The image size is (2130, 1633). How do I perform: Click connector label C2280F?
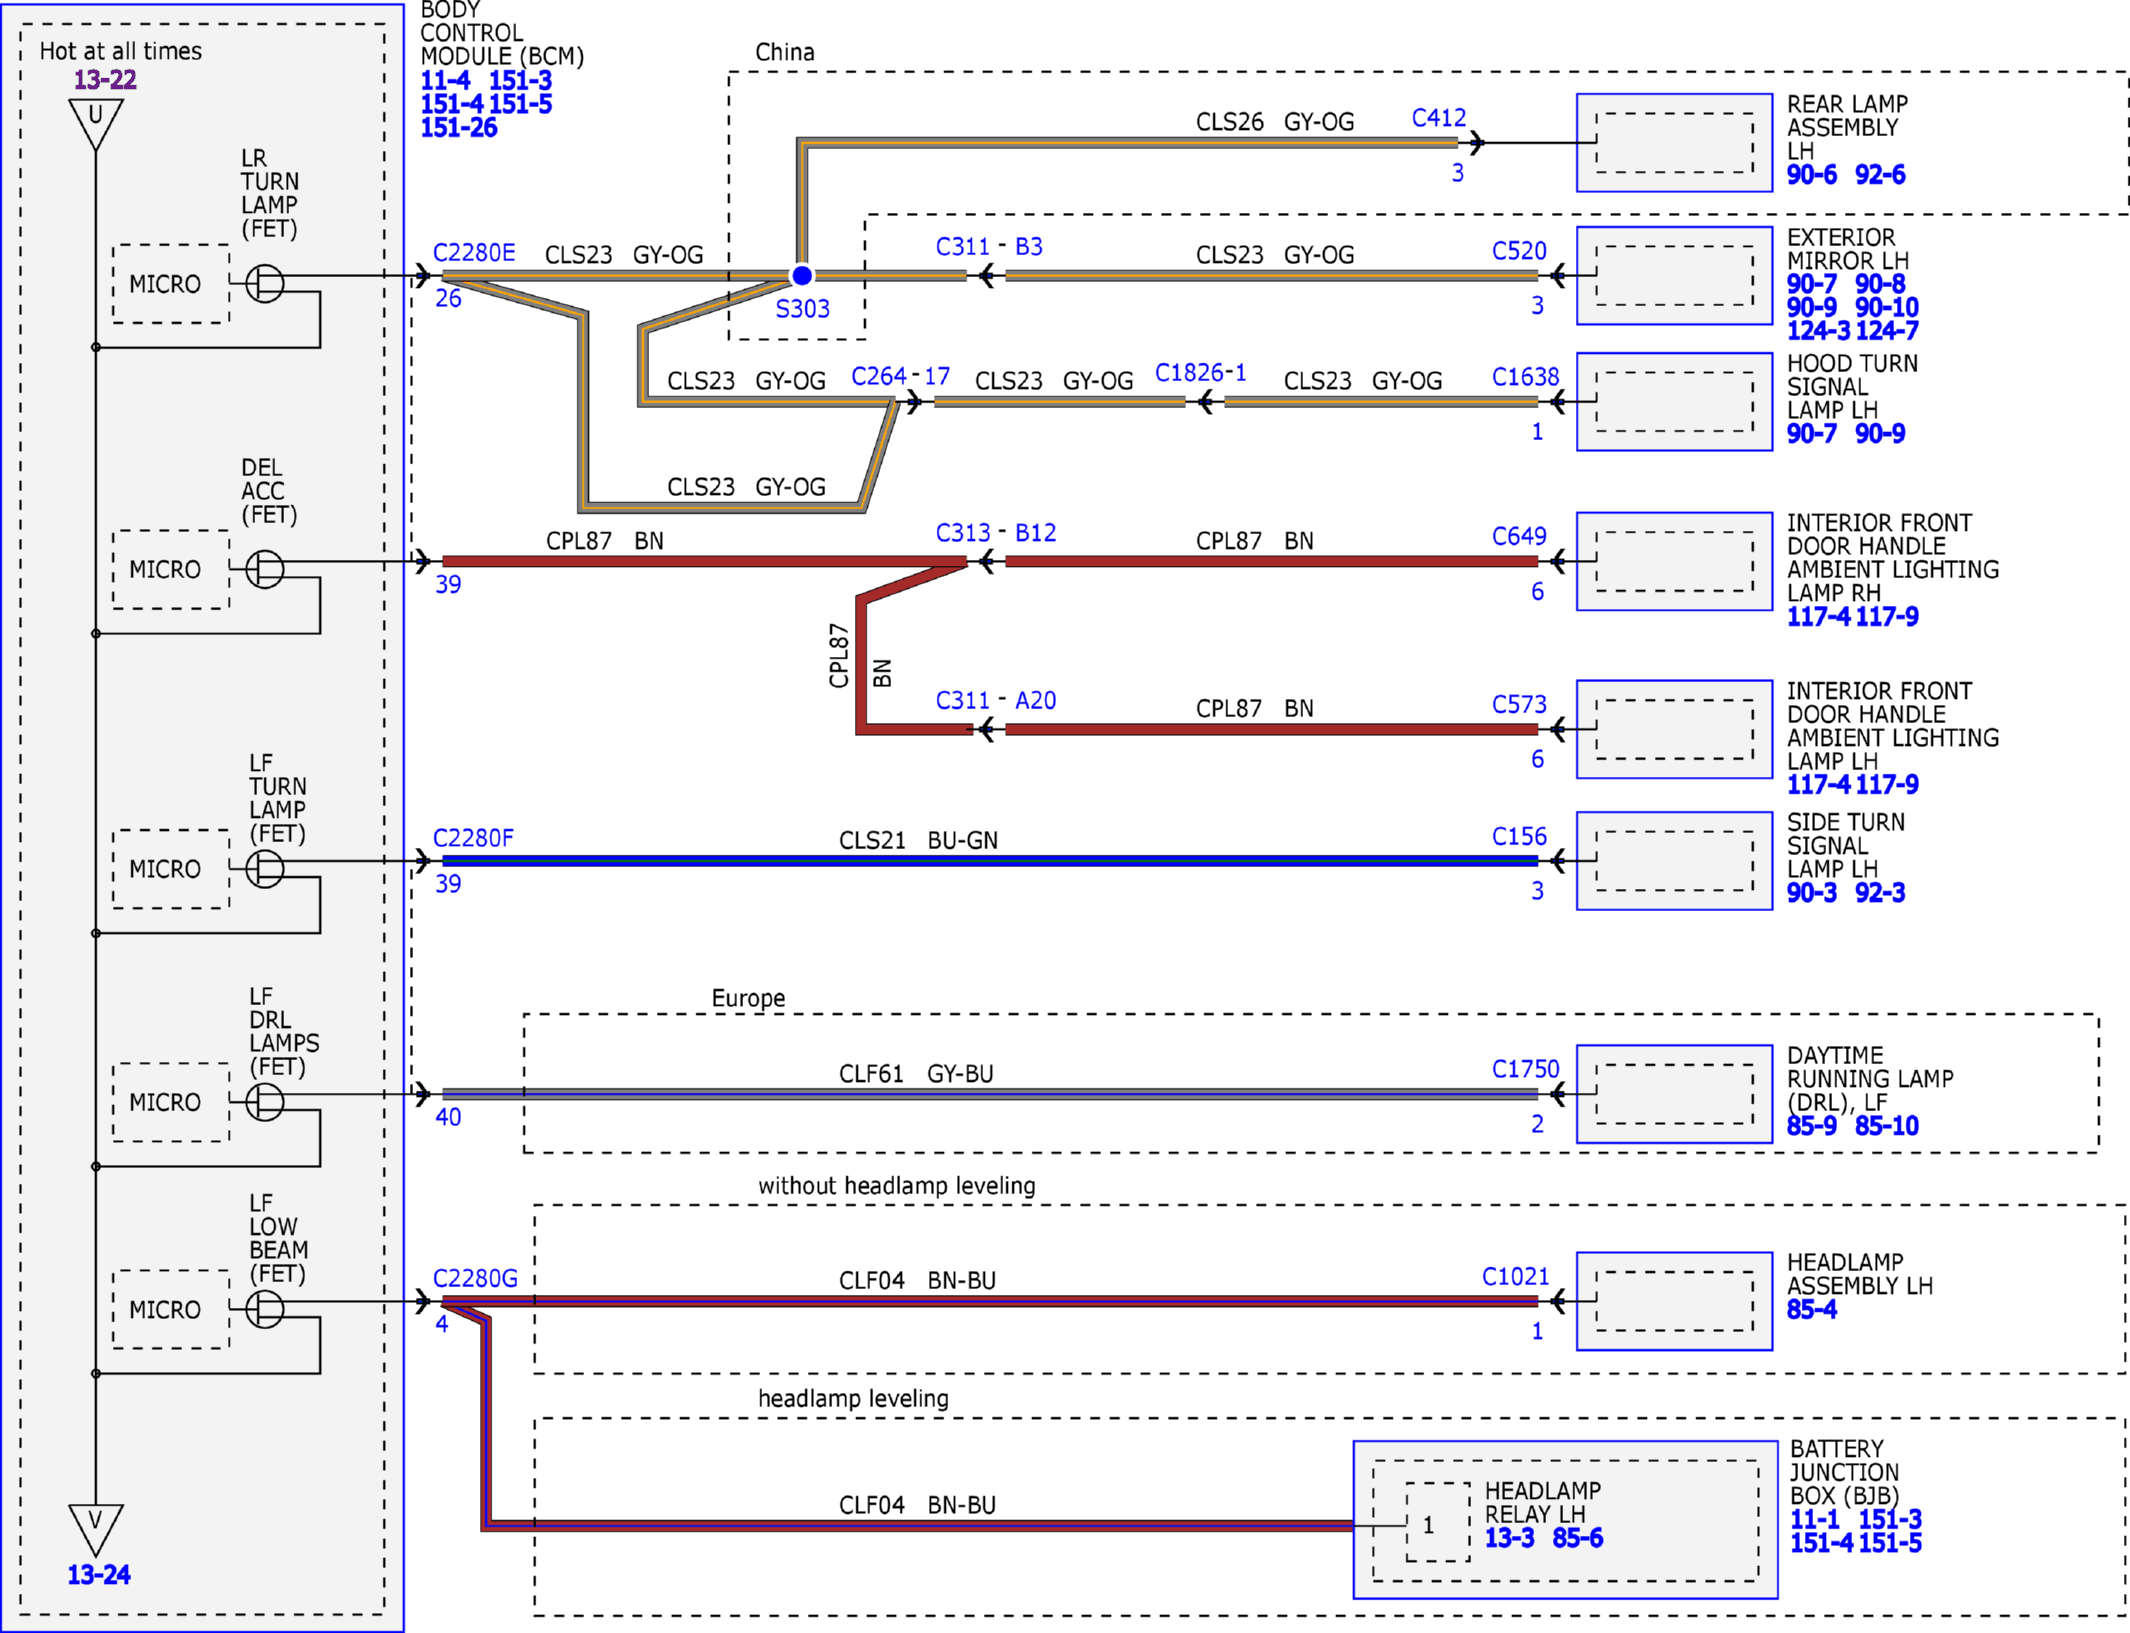click(473, 838)
